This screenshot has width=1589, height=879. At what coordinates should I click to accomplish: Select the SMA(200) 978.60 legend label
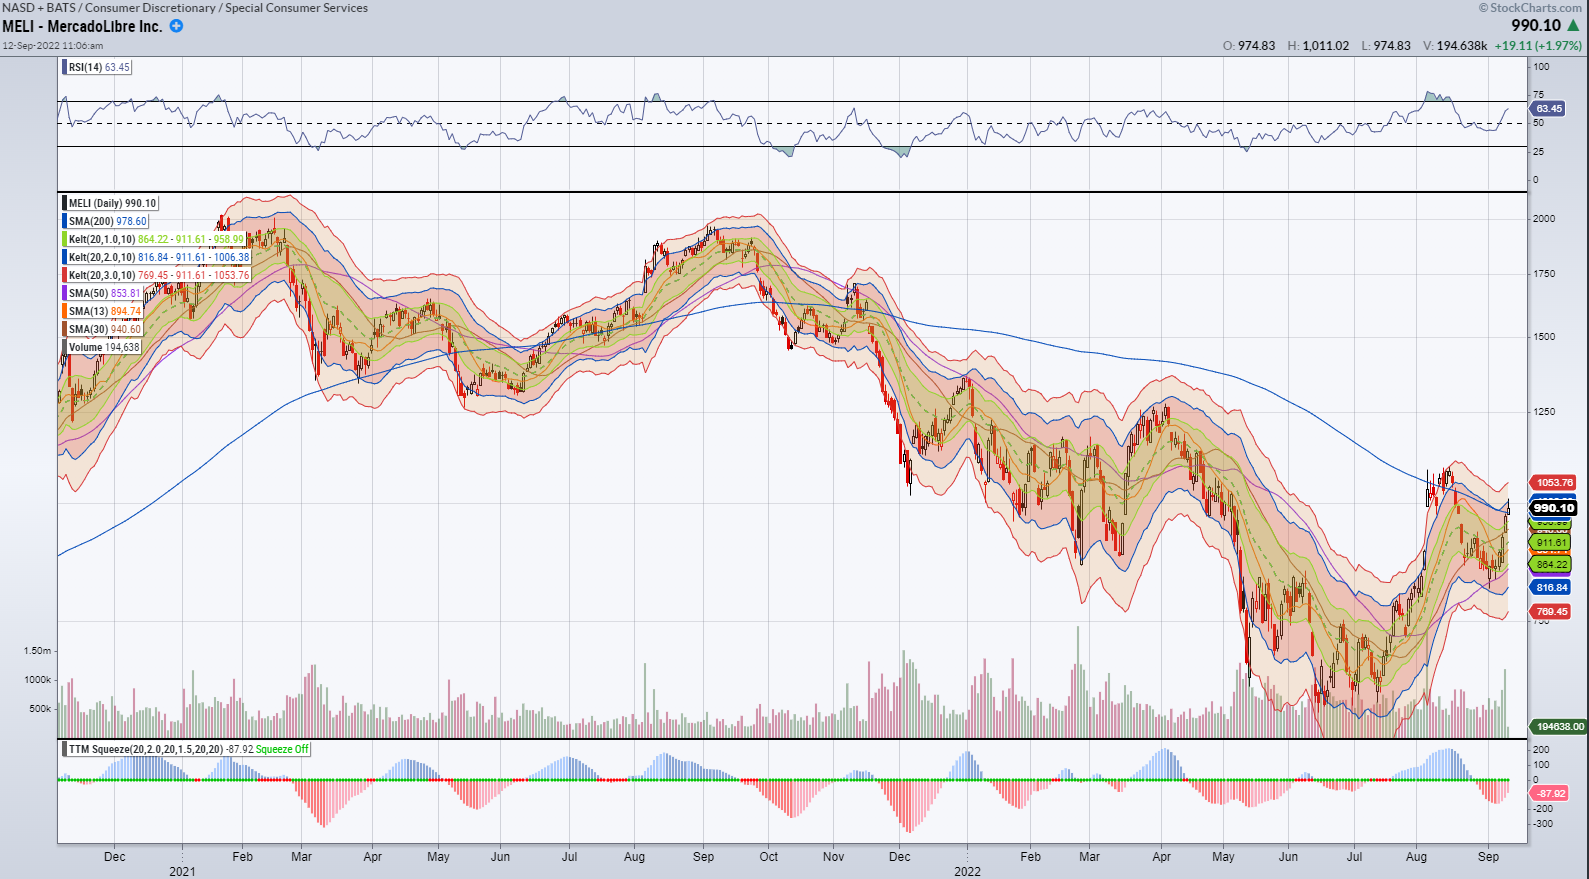pyautogui.click(x=106, y=221)
